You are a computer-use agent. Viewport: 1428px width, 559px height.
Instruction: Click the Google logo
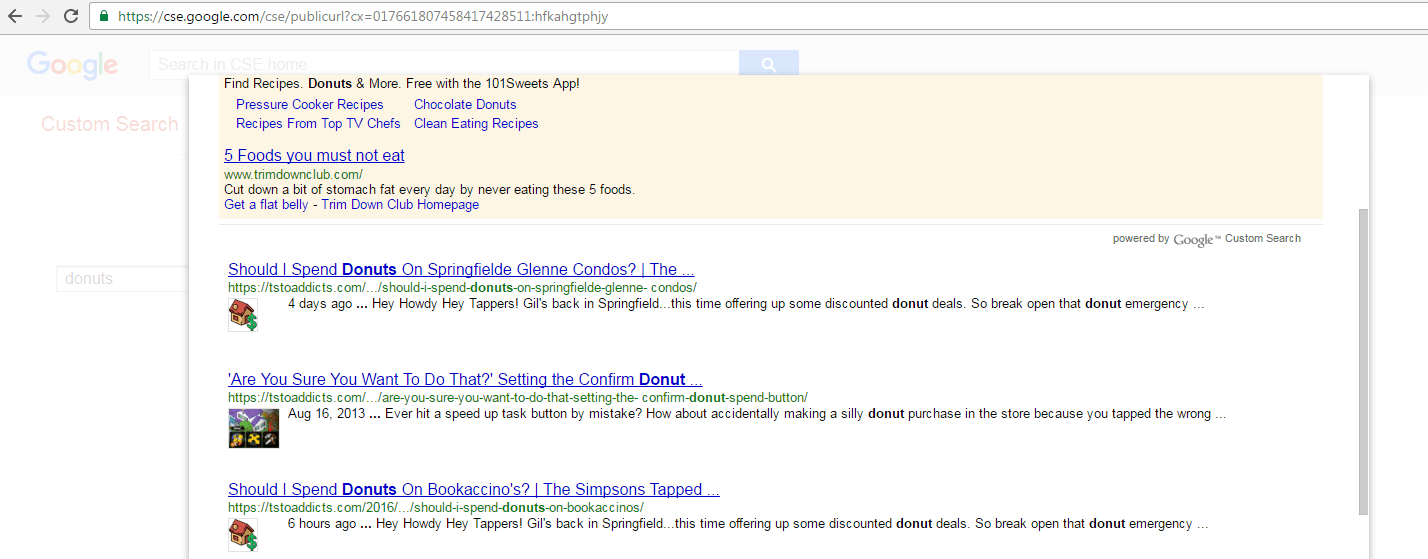[x=73, y=64]
